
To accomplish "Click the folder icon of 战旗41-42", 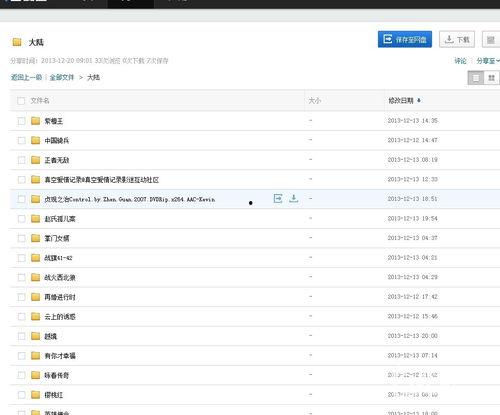I will 36,258.
